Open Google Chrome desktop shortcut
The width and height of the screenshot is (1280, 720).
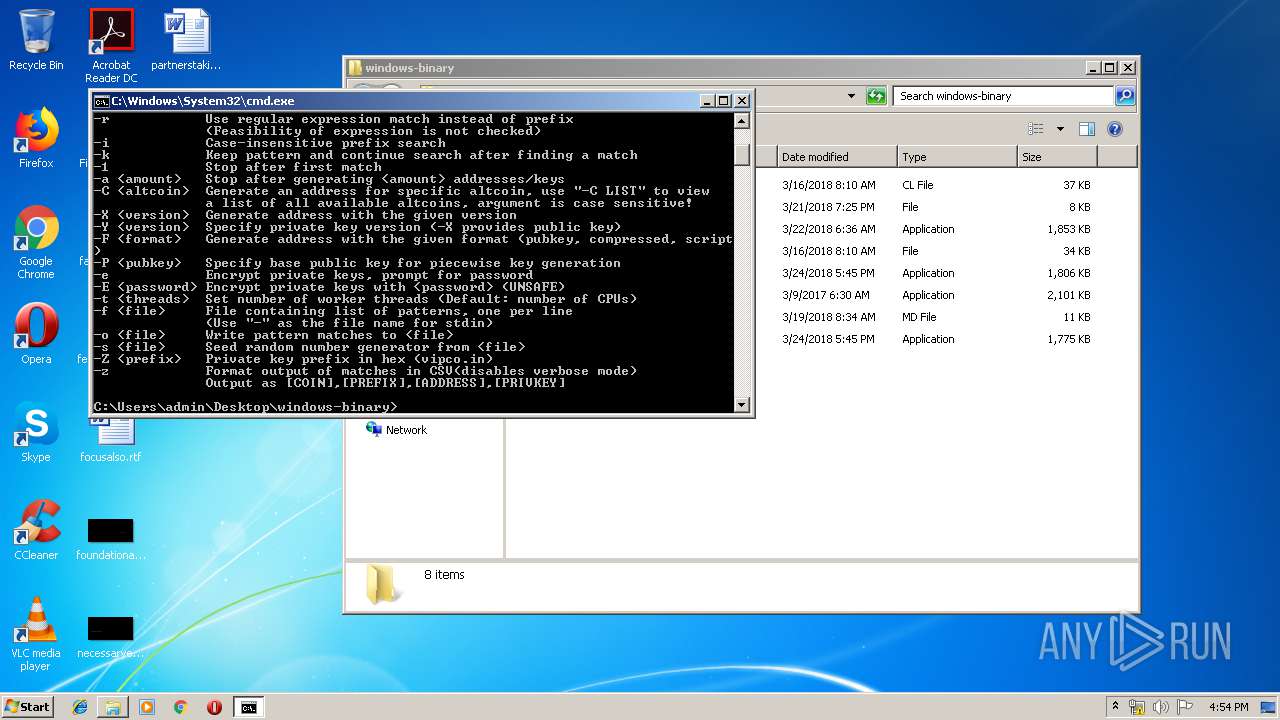[x=36, y=242]
